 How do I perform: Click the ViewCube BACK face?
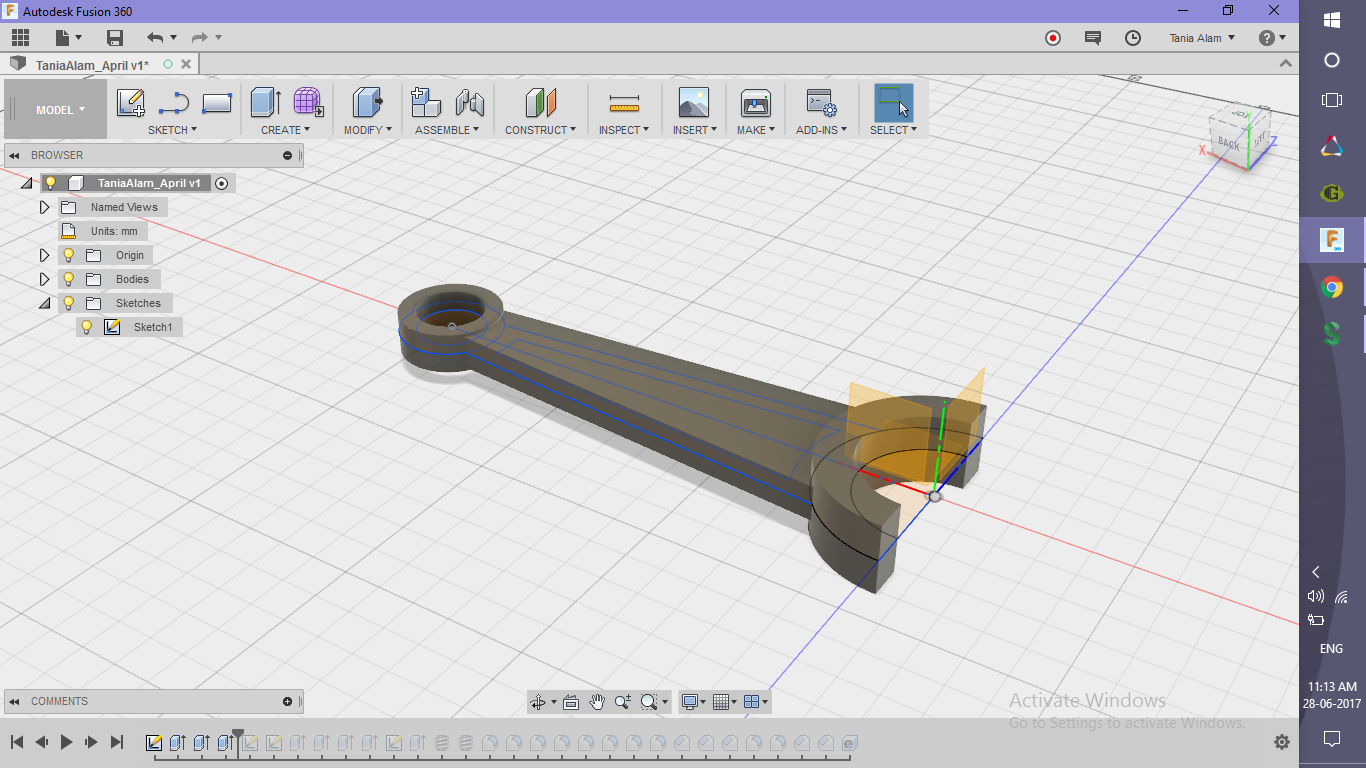coord(1228,143)
